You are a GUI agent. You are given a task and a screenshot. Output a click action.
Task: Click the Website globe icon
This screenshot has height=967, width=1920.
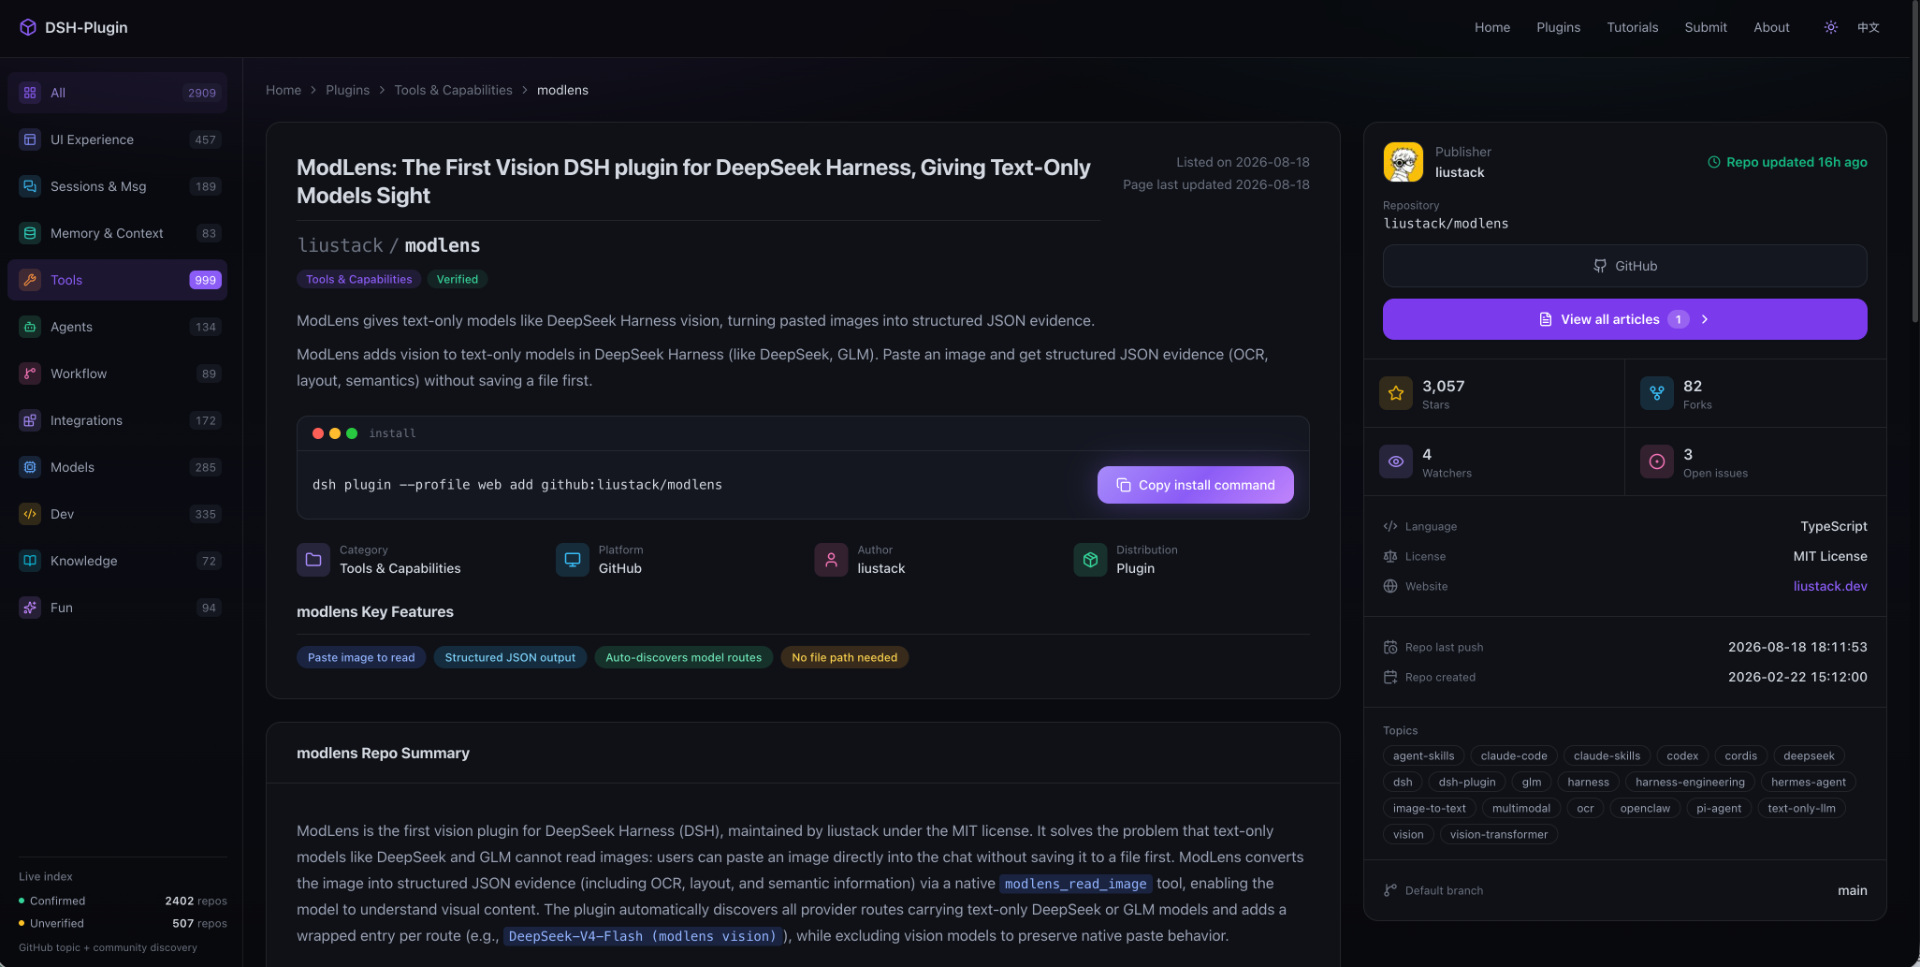pos(1390,586)
